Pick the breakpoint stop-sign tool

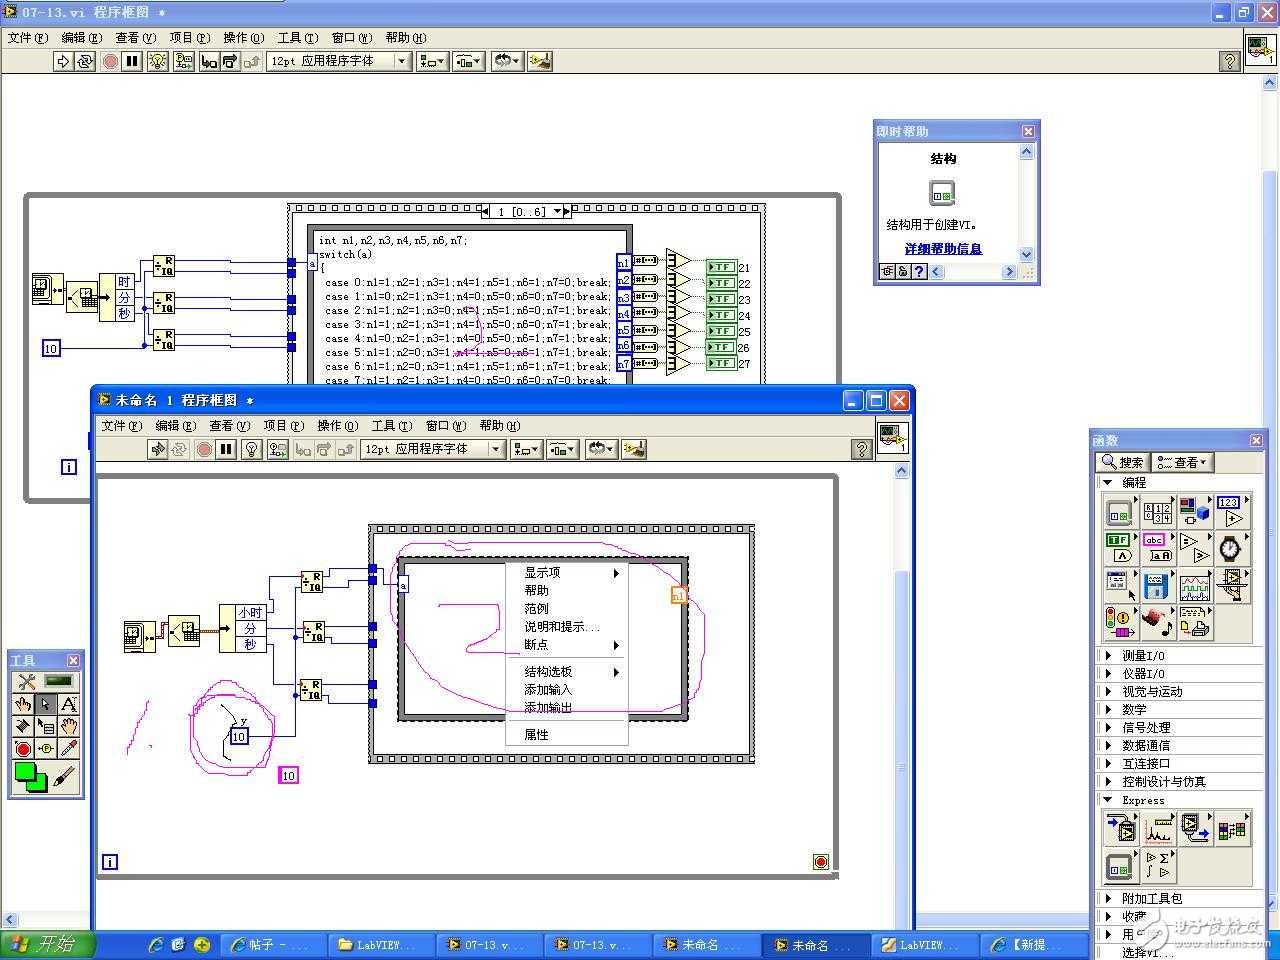coord(23,749)
